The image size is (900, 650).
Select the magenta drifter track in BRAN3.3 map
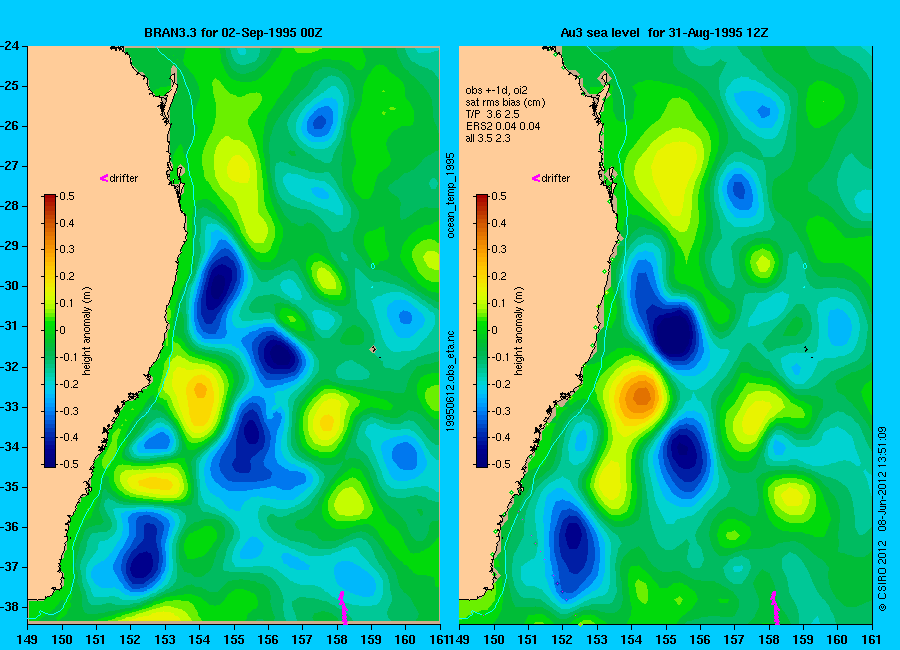coord(343,608)
